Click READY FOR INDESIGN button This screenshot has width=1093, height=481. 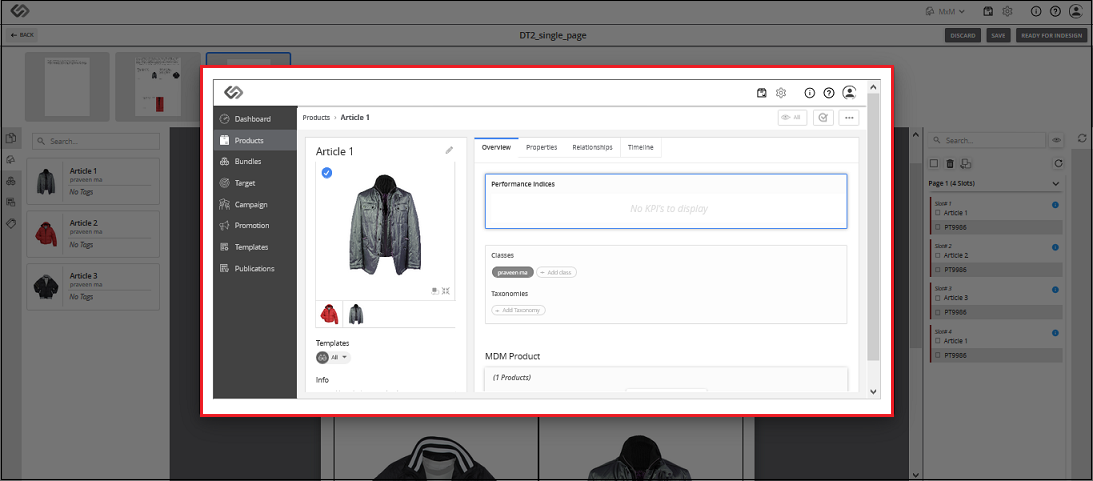point(1050,35)
